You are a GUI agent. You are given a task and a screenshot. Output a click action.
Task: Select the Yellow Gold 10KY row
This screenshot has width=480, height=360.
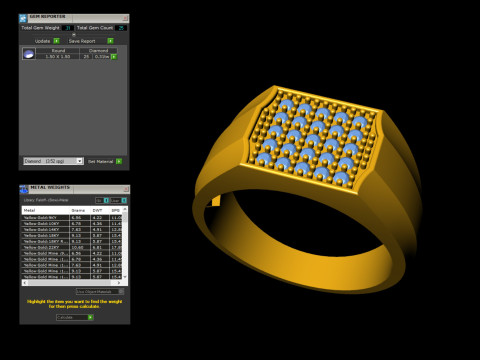pos(72,224)
